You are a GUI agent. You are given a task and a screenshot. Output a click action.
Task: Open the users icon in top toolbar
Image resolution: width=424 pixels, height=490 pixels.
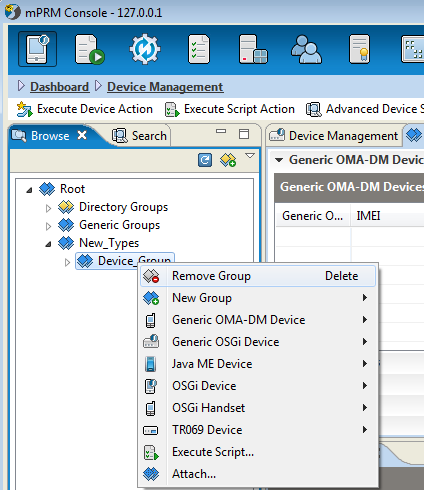pos(306,49)
